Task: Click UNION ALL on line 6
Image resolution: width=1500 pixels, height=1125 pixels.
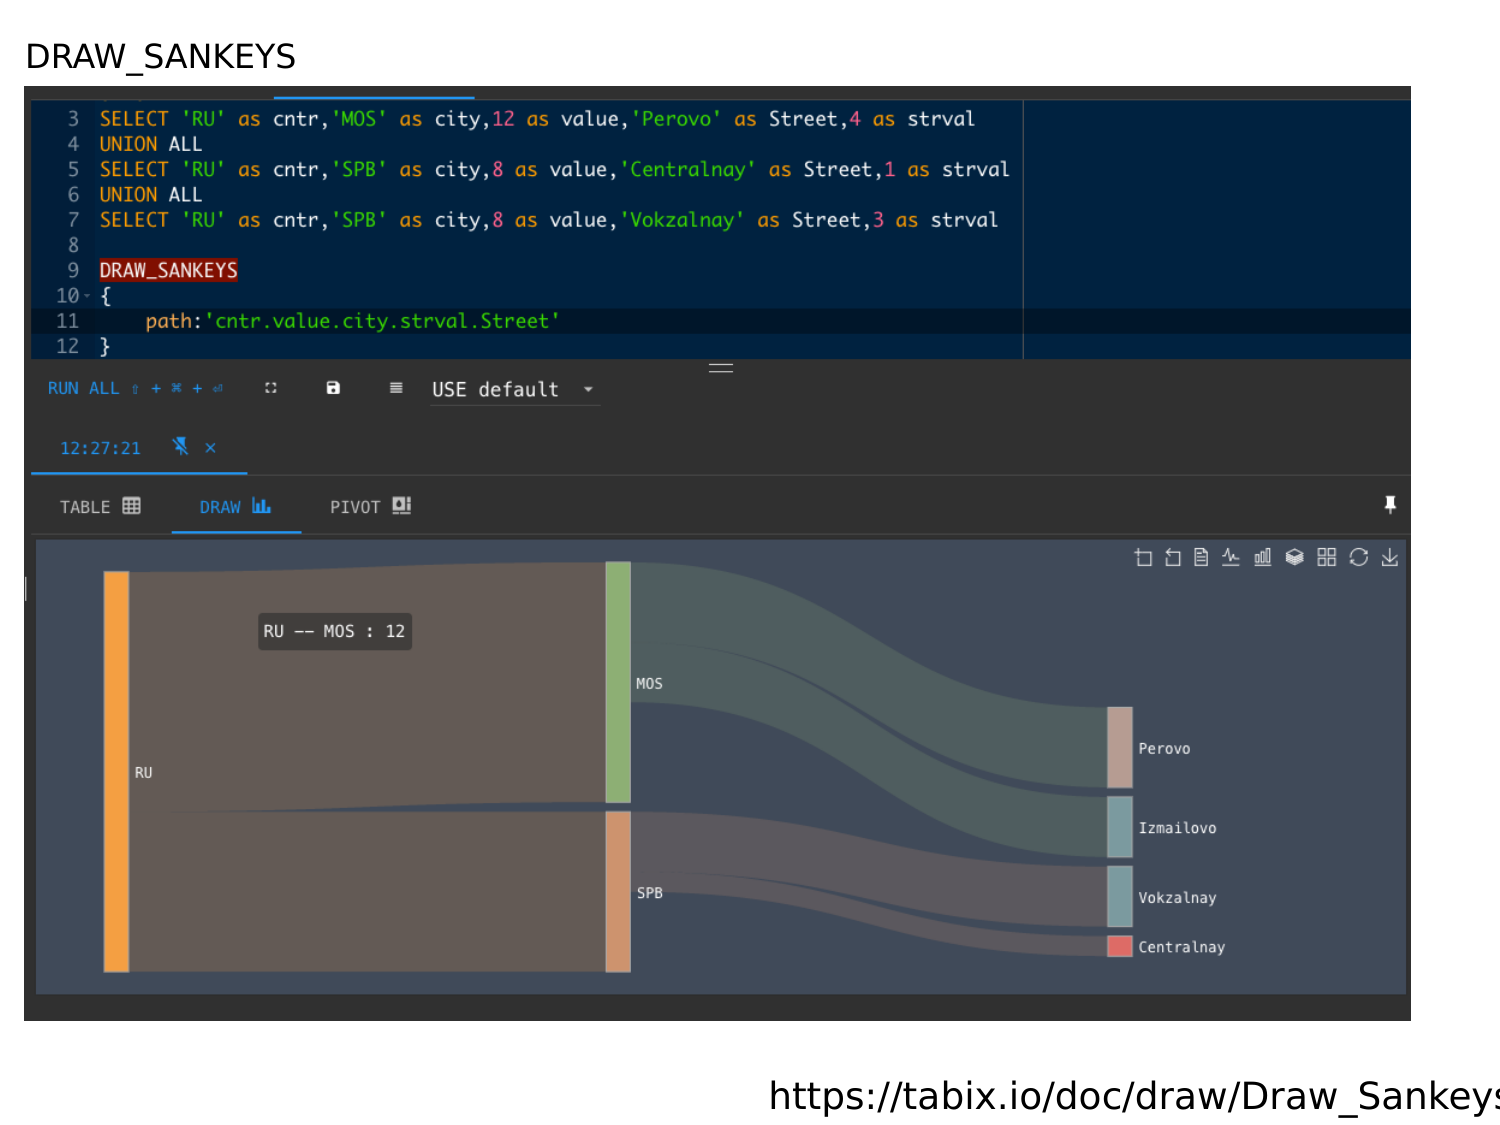Action: [x=151, y=195]
